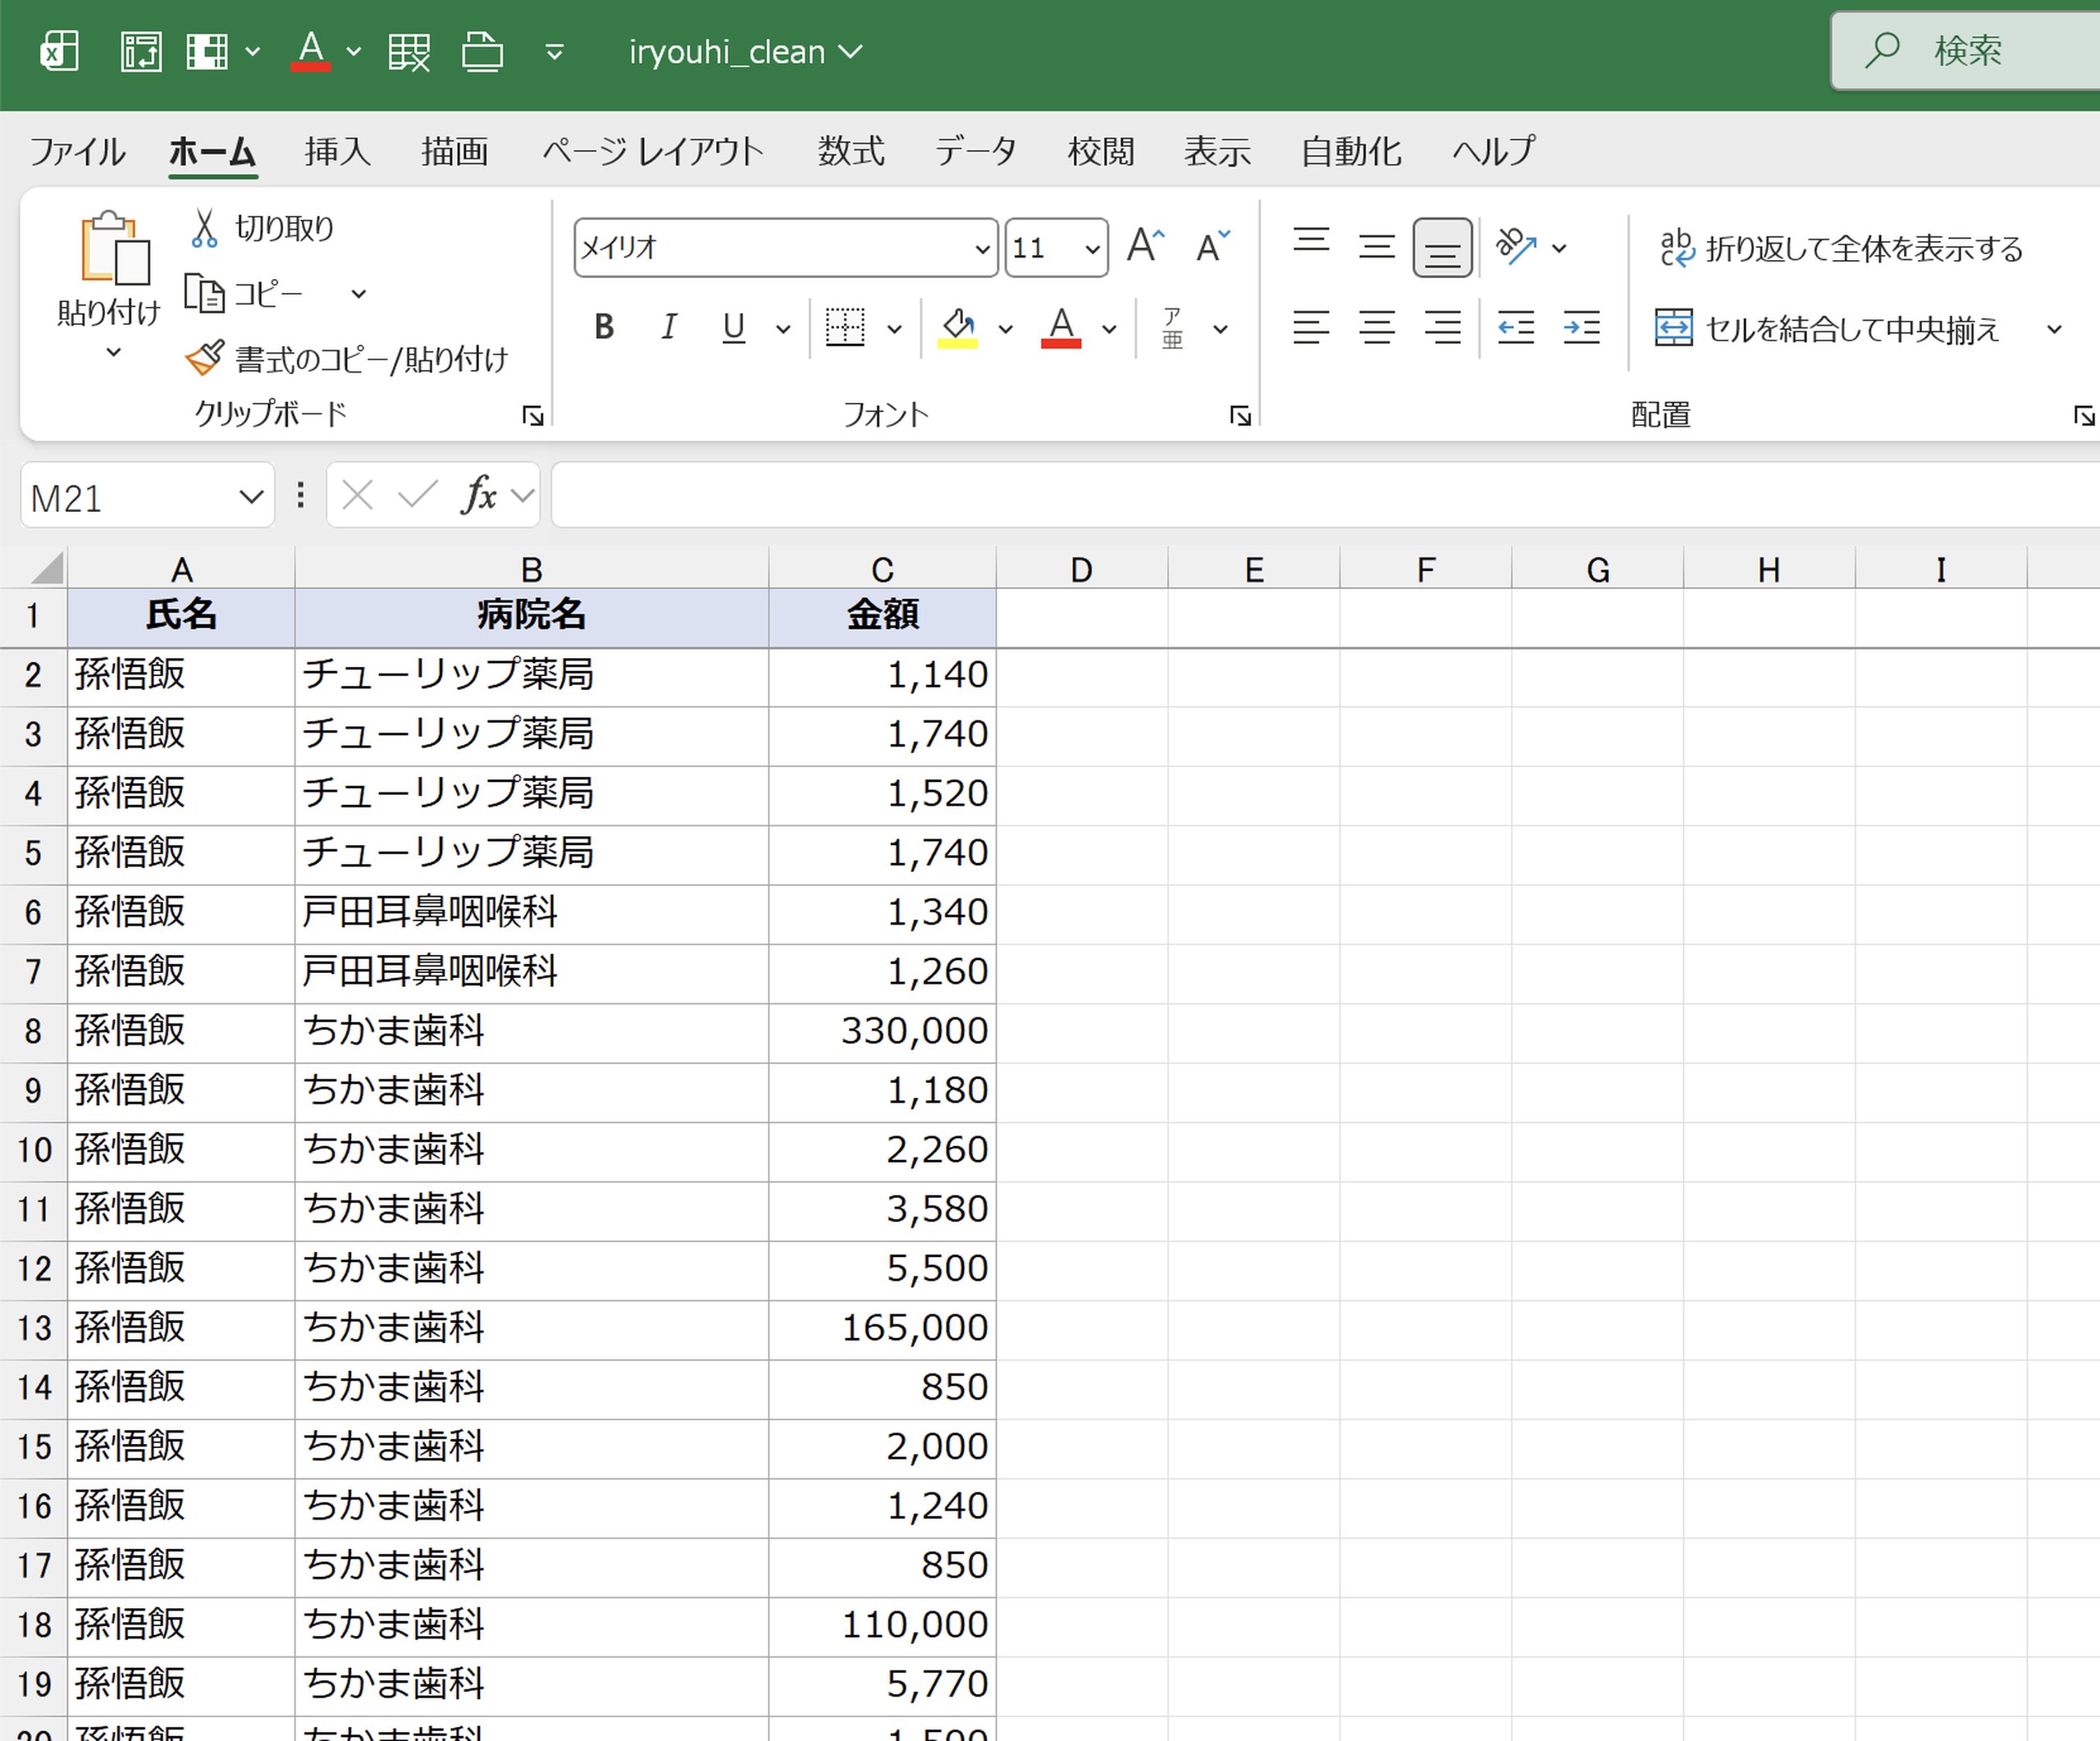Click the Paste clipboard icon
2100x1741 pixels.
tap(115, 249)
